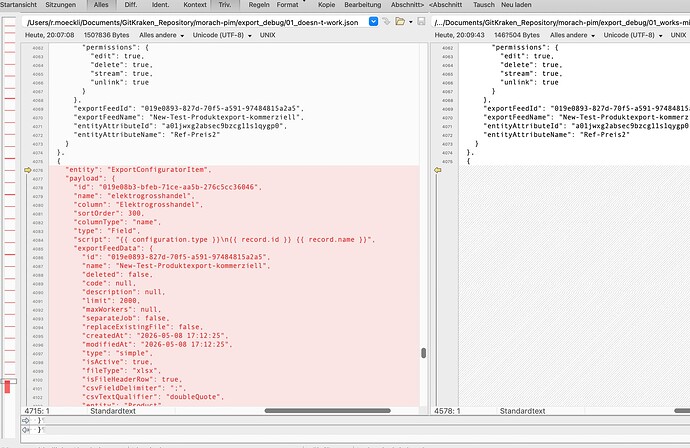This screenshot has width=690, height=448.
Task: Swap sides with the Tausch button
Action: coord(484,5)
